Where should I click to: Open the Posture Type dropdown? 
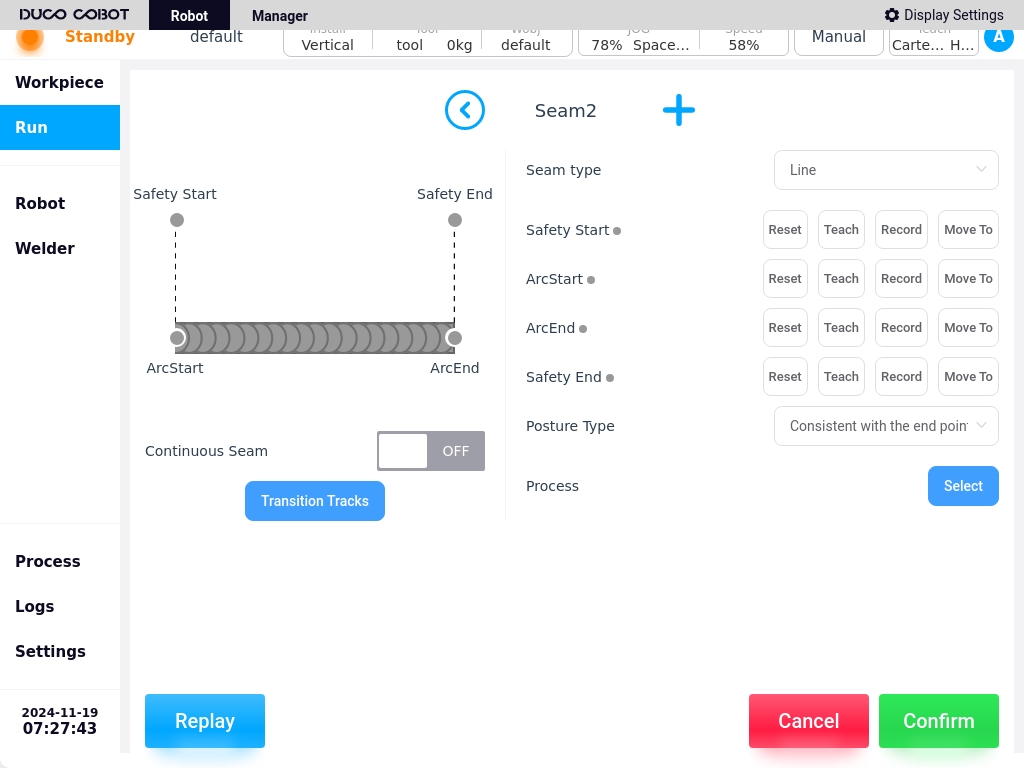click(886, 426)
